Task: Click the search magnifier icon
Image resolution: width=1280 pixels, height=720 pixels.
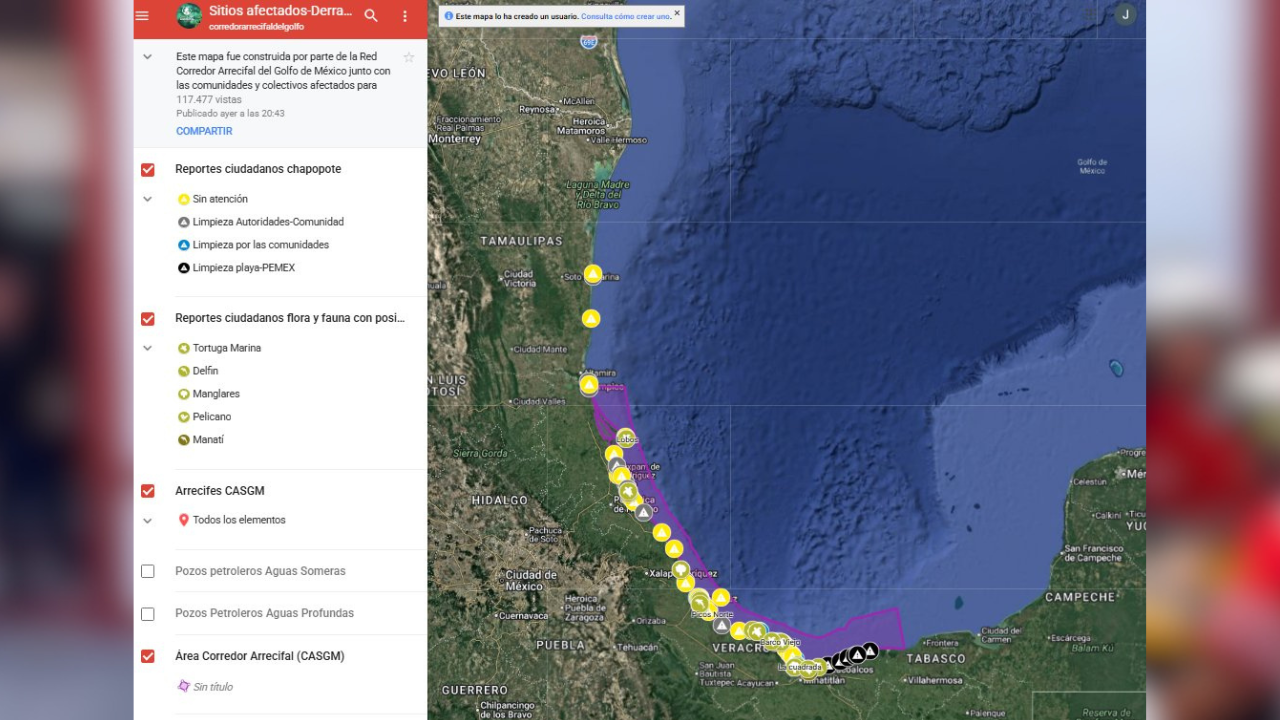Action: (x=371, y=16)
